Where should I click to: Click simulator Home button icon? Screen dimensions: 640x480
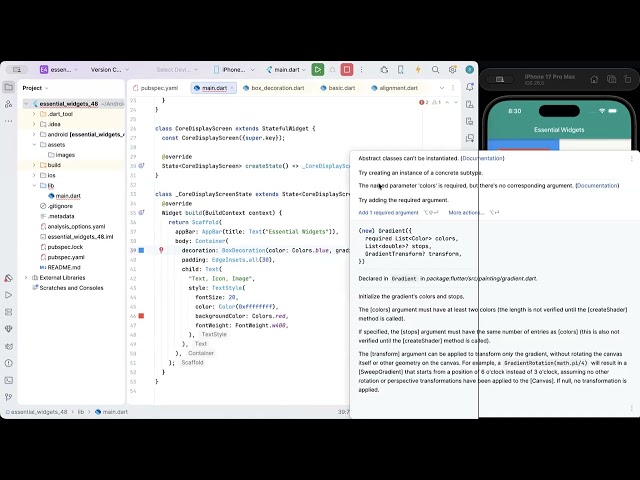[594, 79]
